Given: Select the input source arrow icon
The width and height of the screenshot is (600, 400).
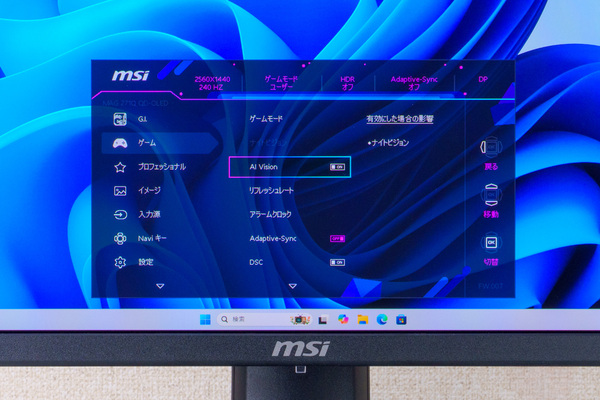Looking at the screenshot, I should click(x=120, y=214).
